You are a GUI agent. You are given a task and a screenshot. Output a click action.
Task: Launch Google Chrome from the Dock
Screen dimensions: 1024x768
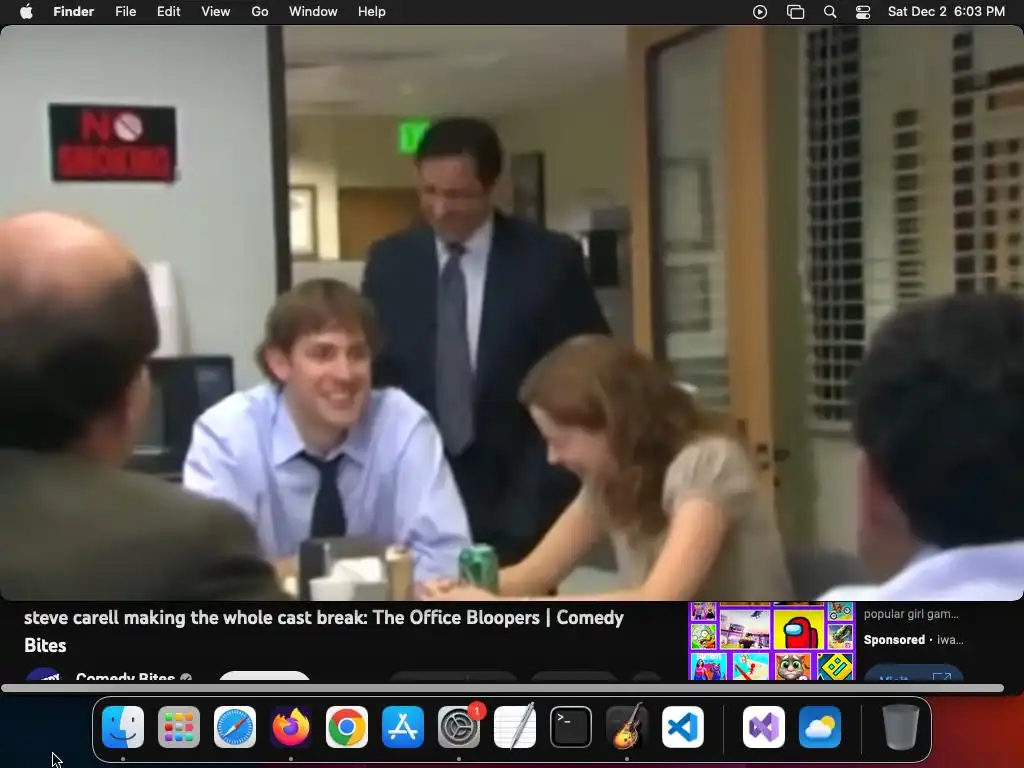pos(347,727)
